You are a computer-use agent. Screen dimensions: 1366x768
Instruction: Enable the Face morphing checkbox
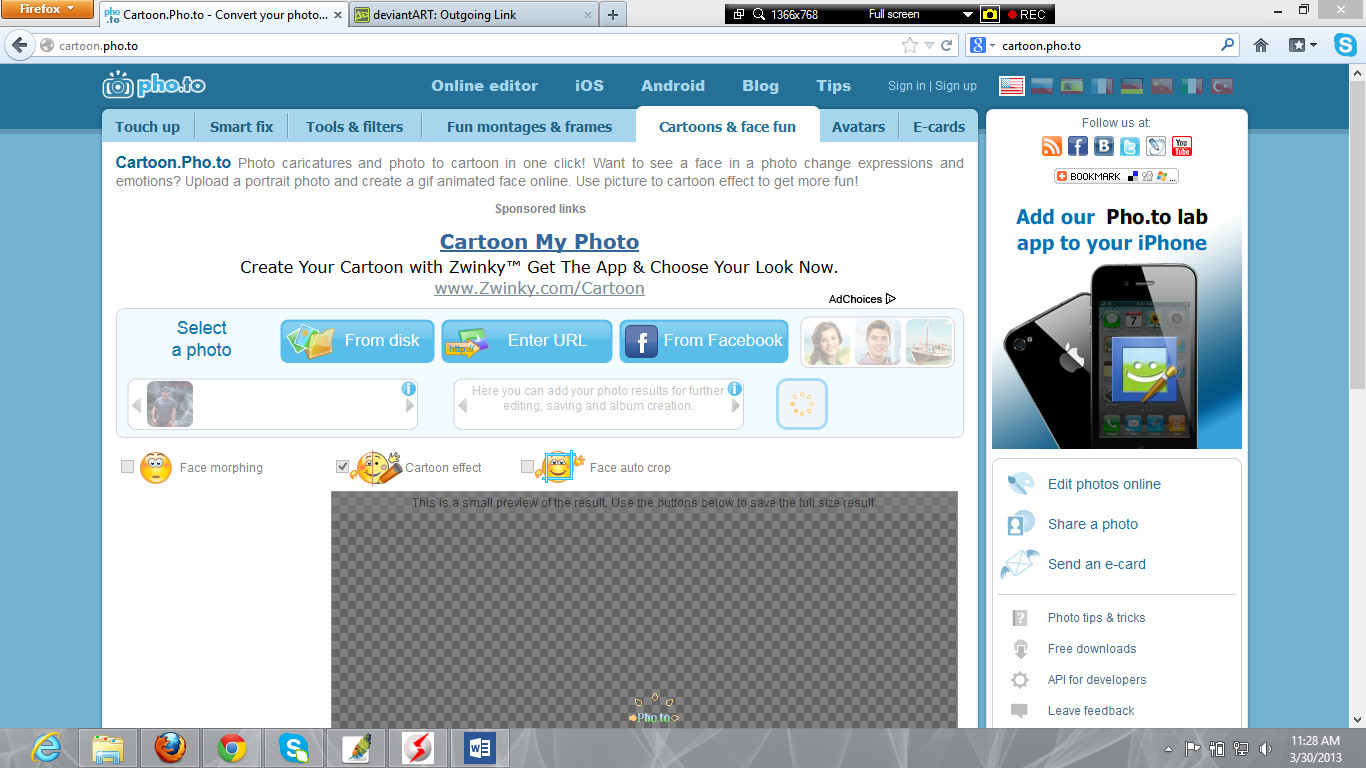click(127, 466)
